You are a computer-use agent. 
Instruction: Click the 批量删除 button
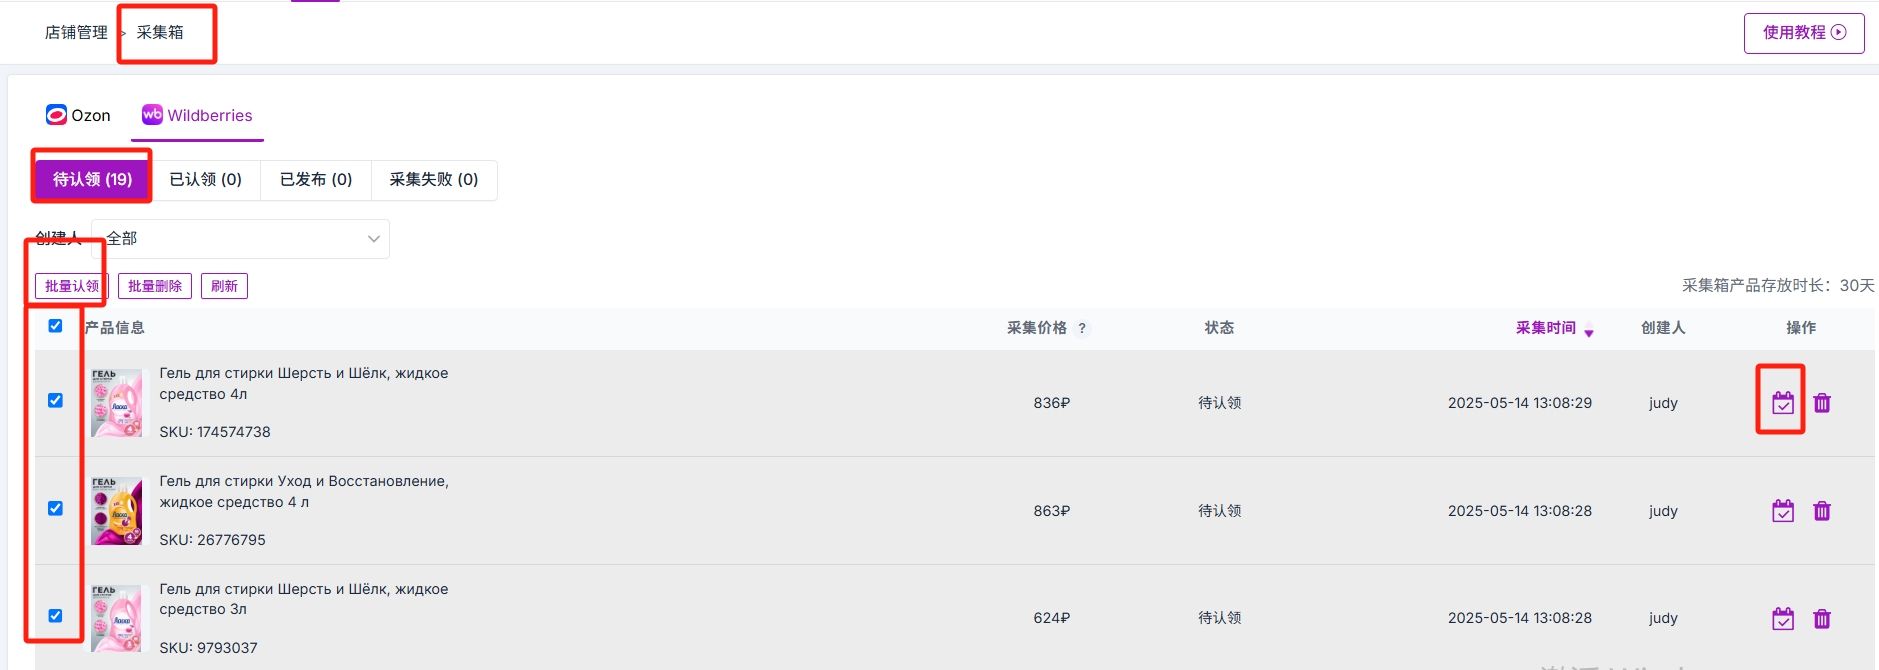[x=155, y=286]
